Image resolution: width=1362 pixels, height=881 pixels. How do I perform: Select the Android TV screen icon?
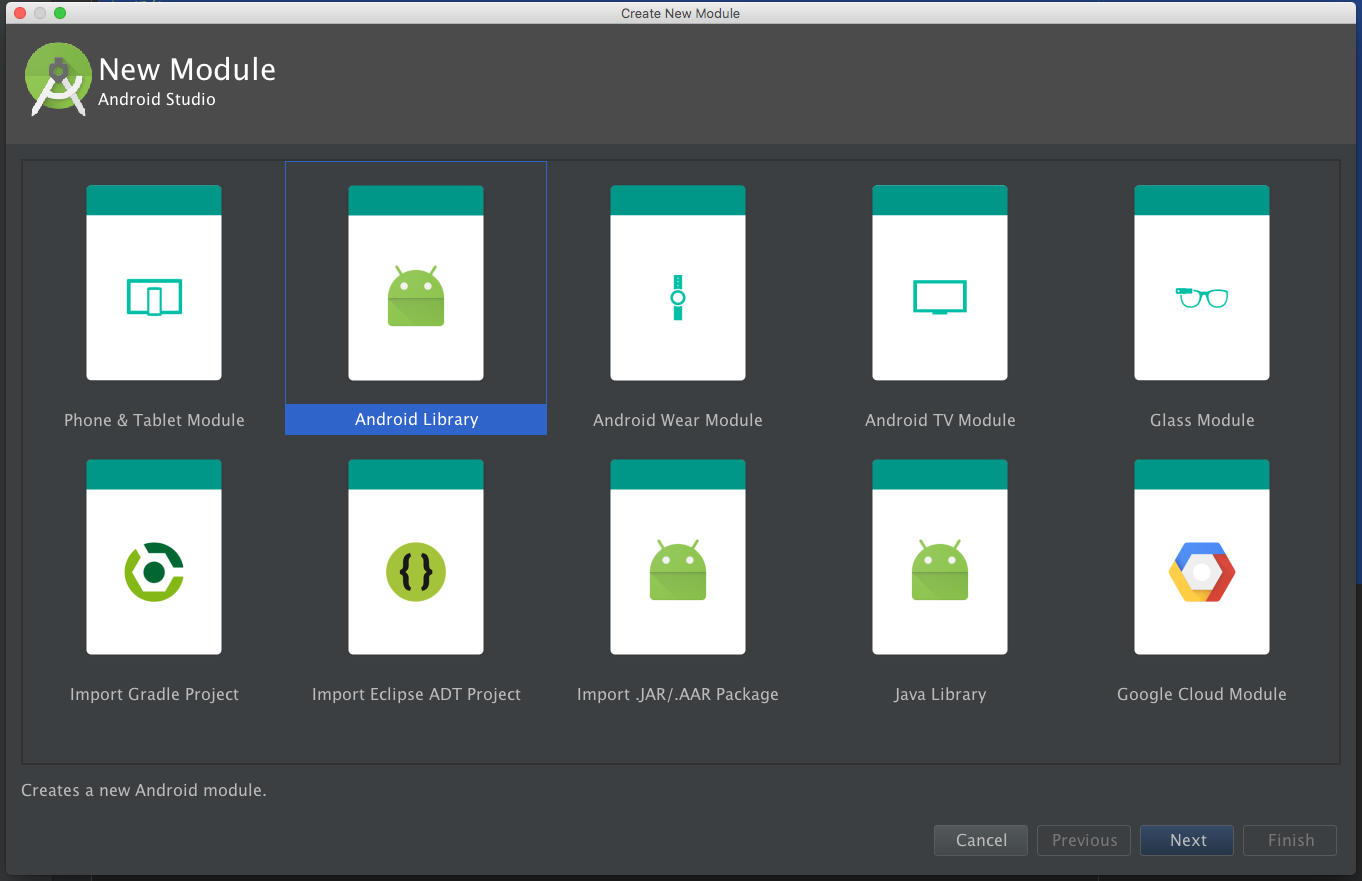[940, 297]
